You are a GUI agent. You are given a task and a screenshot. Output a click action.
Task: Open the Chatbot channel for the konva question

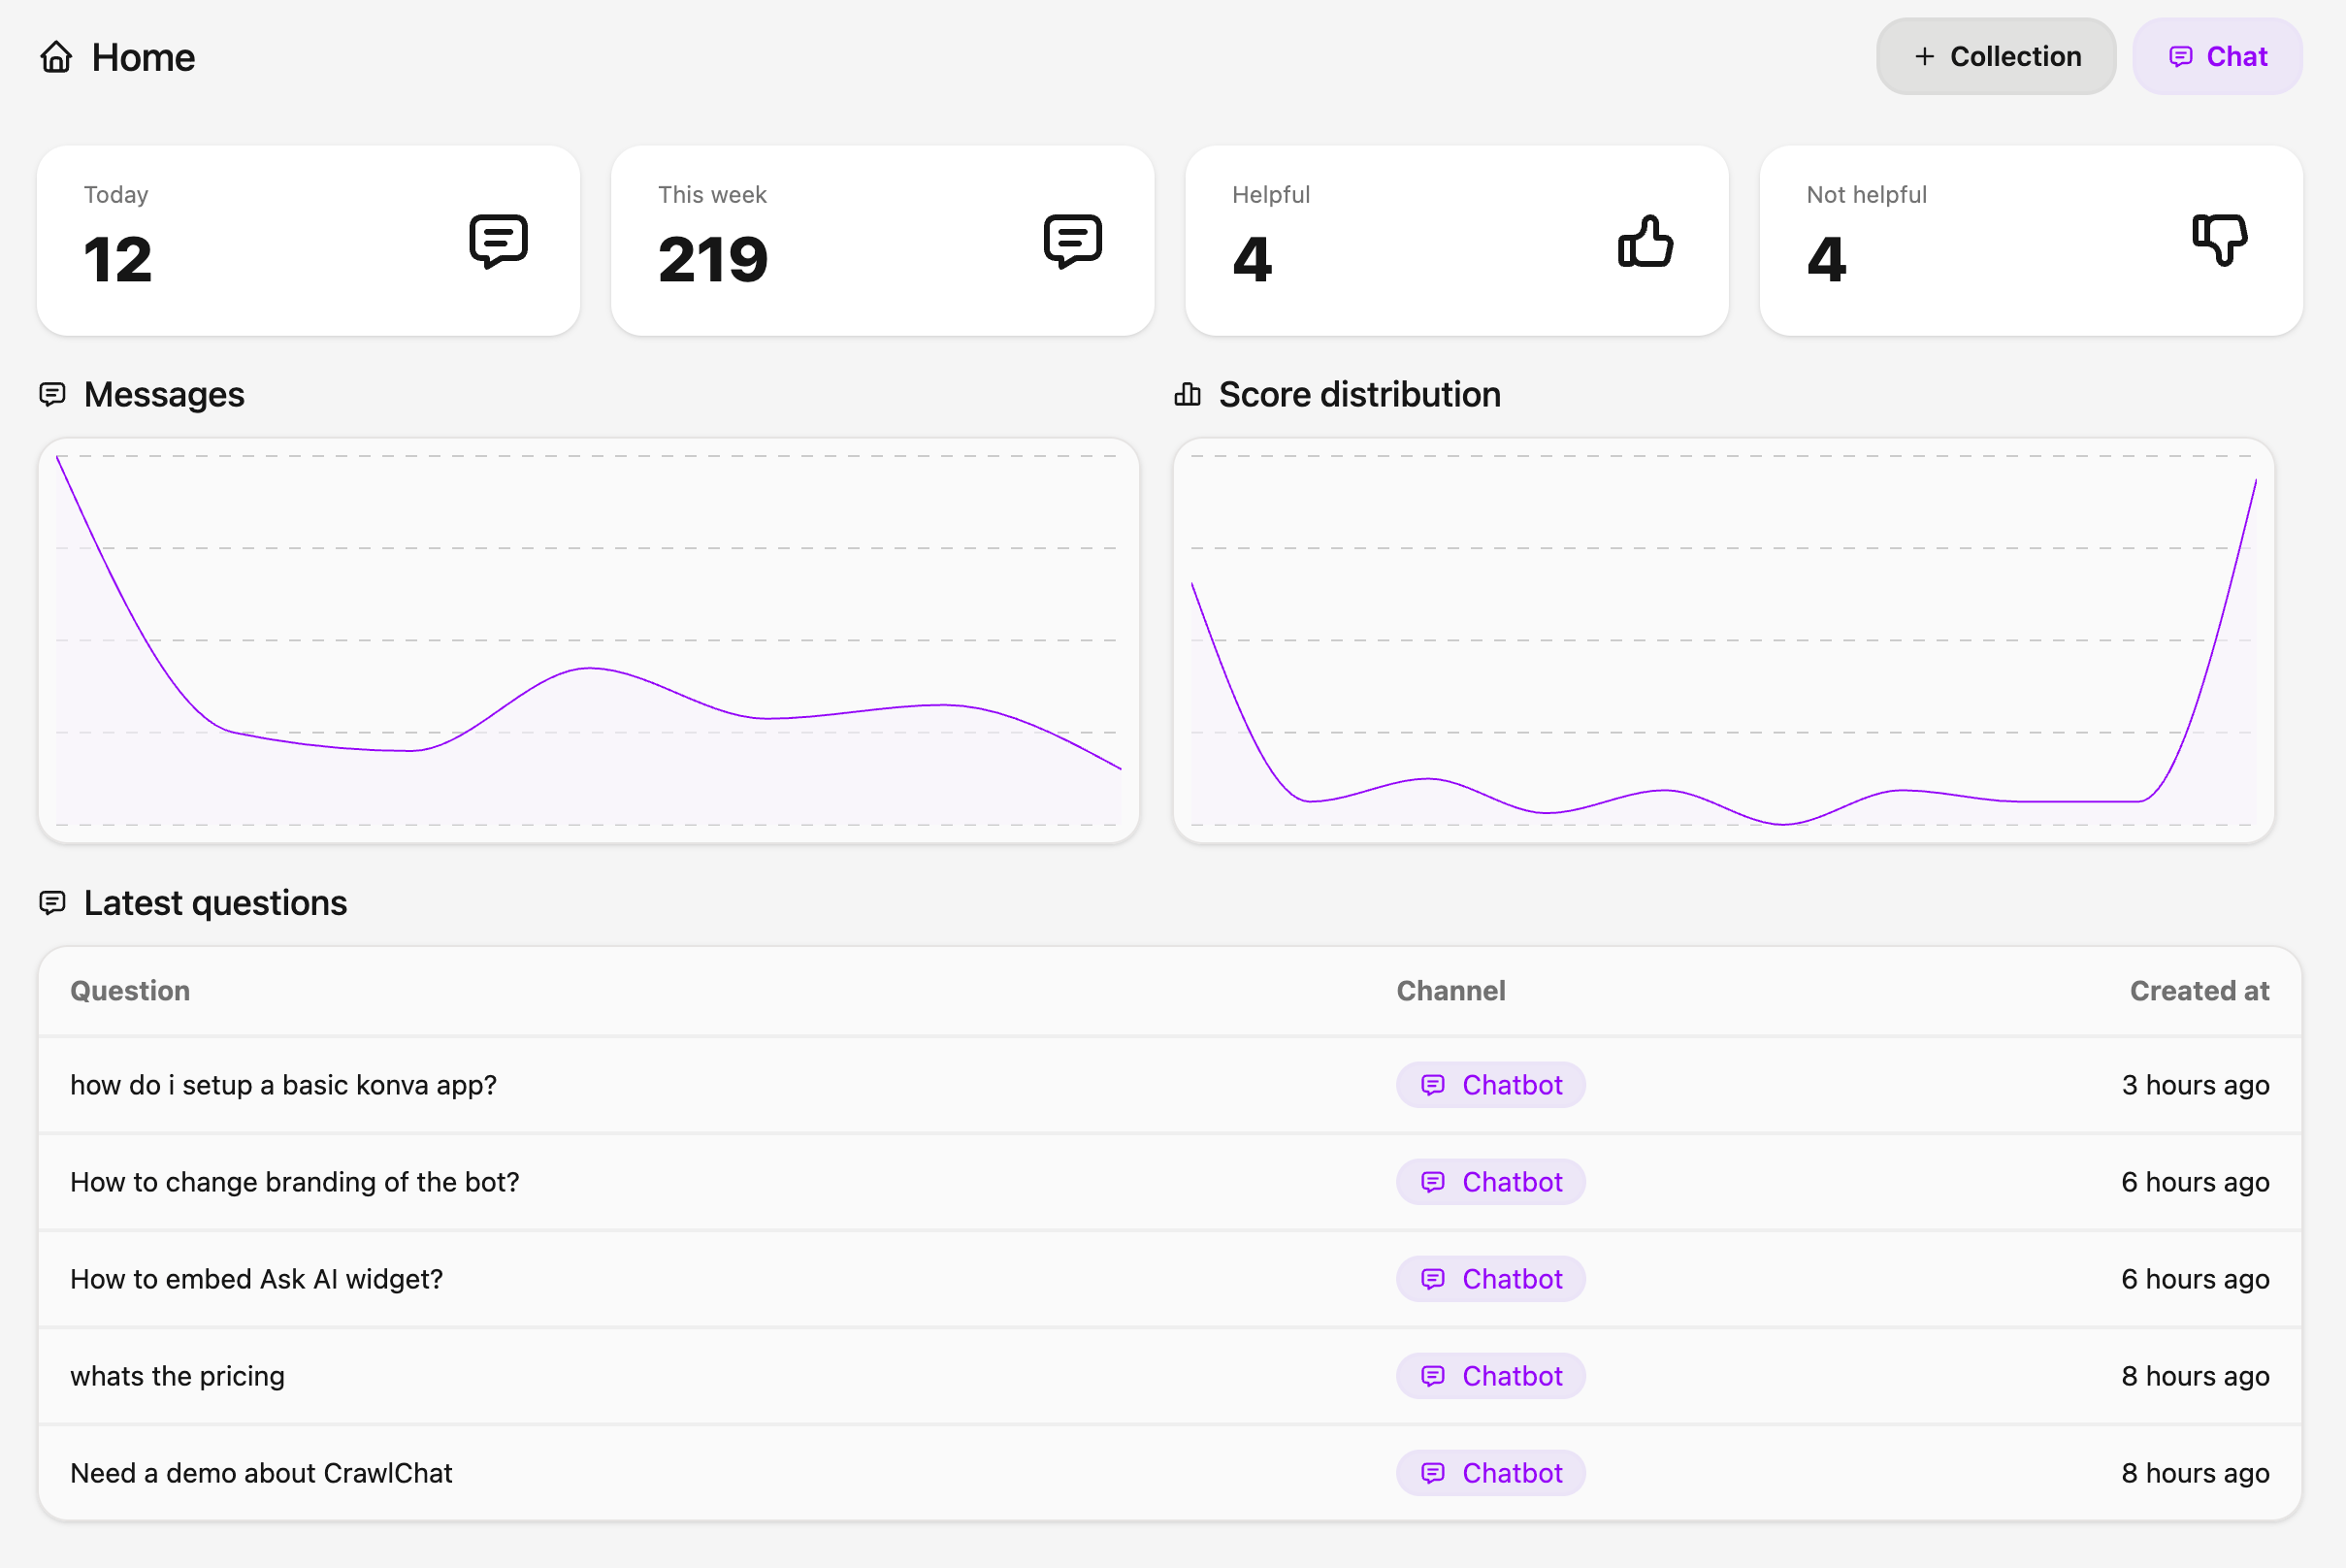[1490, 1084]
